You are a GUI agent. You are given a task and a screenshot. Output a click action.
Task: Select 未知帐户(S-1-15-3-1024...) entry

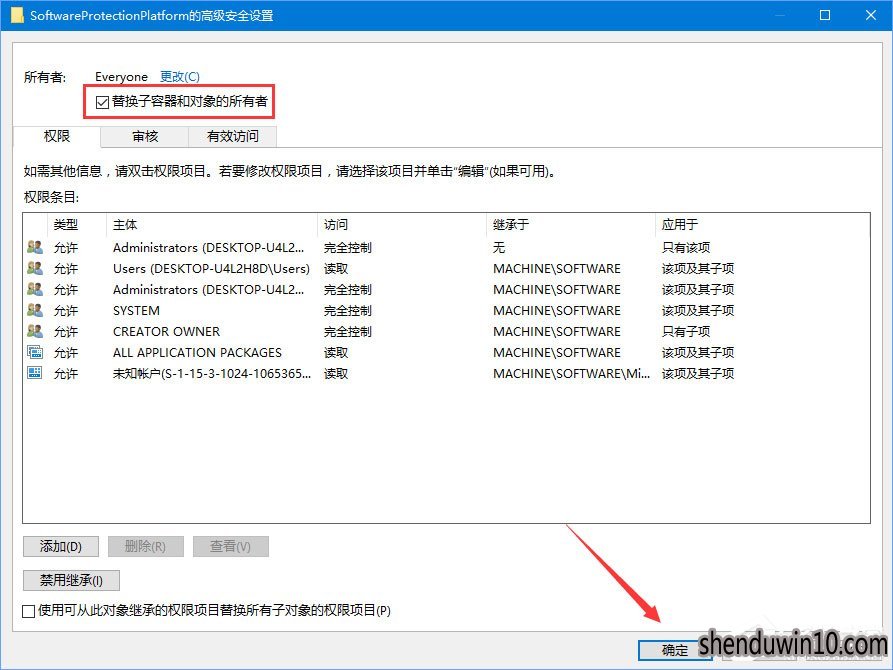[x=212, y=374]
